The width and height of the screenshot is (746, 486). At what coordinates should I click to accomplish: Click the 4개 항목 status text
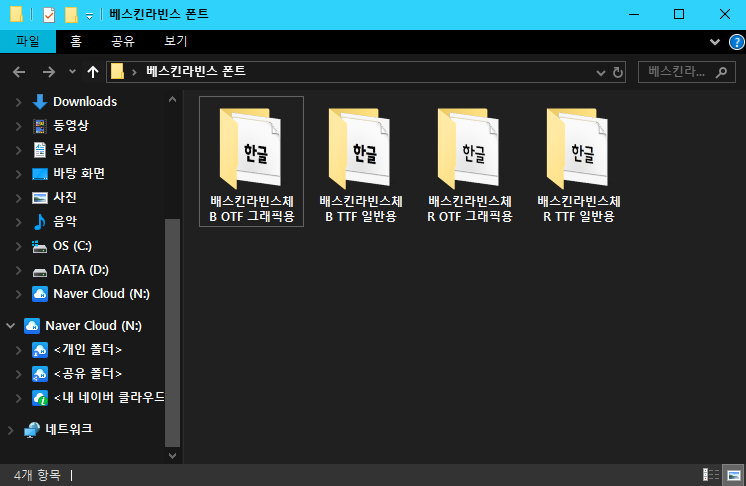pyautogui.click(x=37, y=475)
